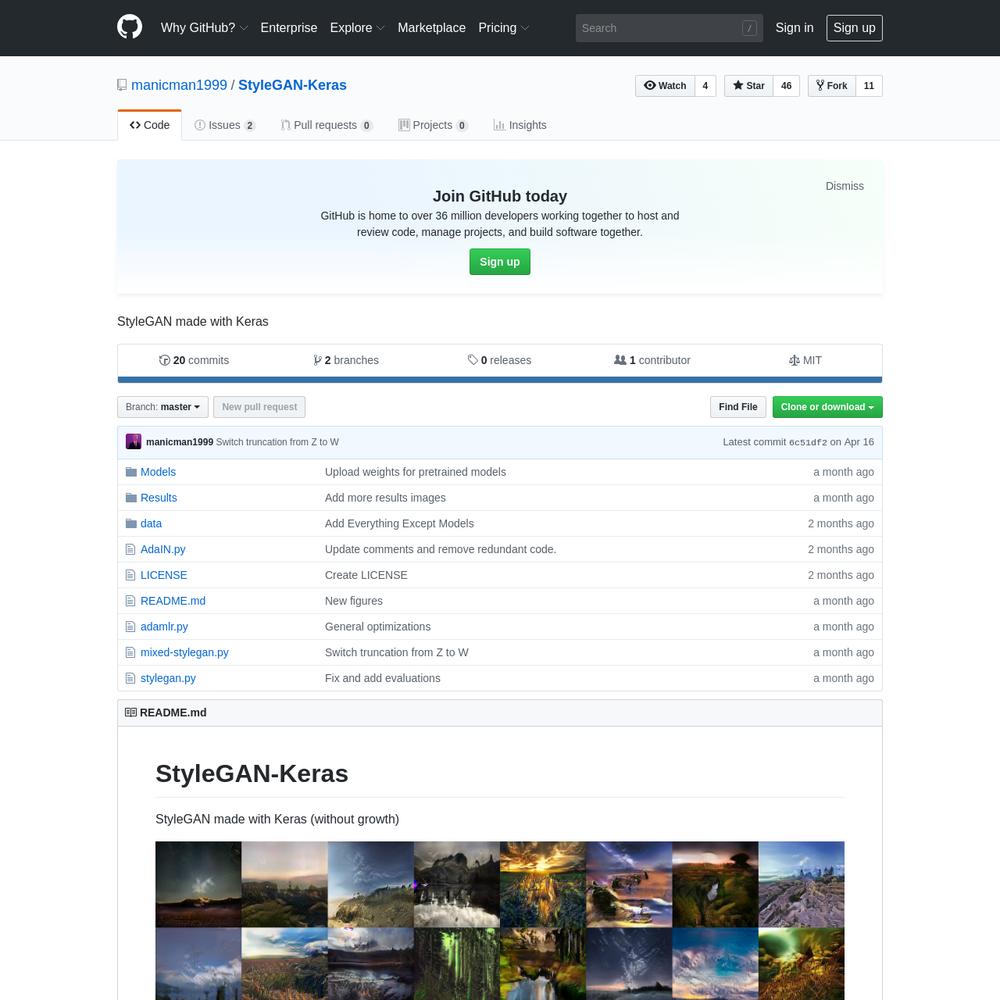
Task: Click the green Sign up banner button
Action: point(499,261)
